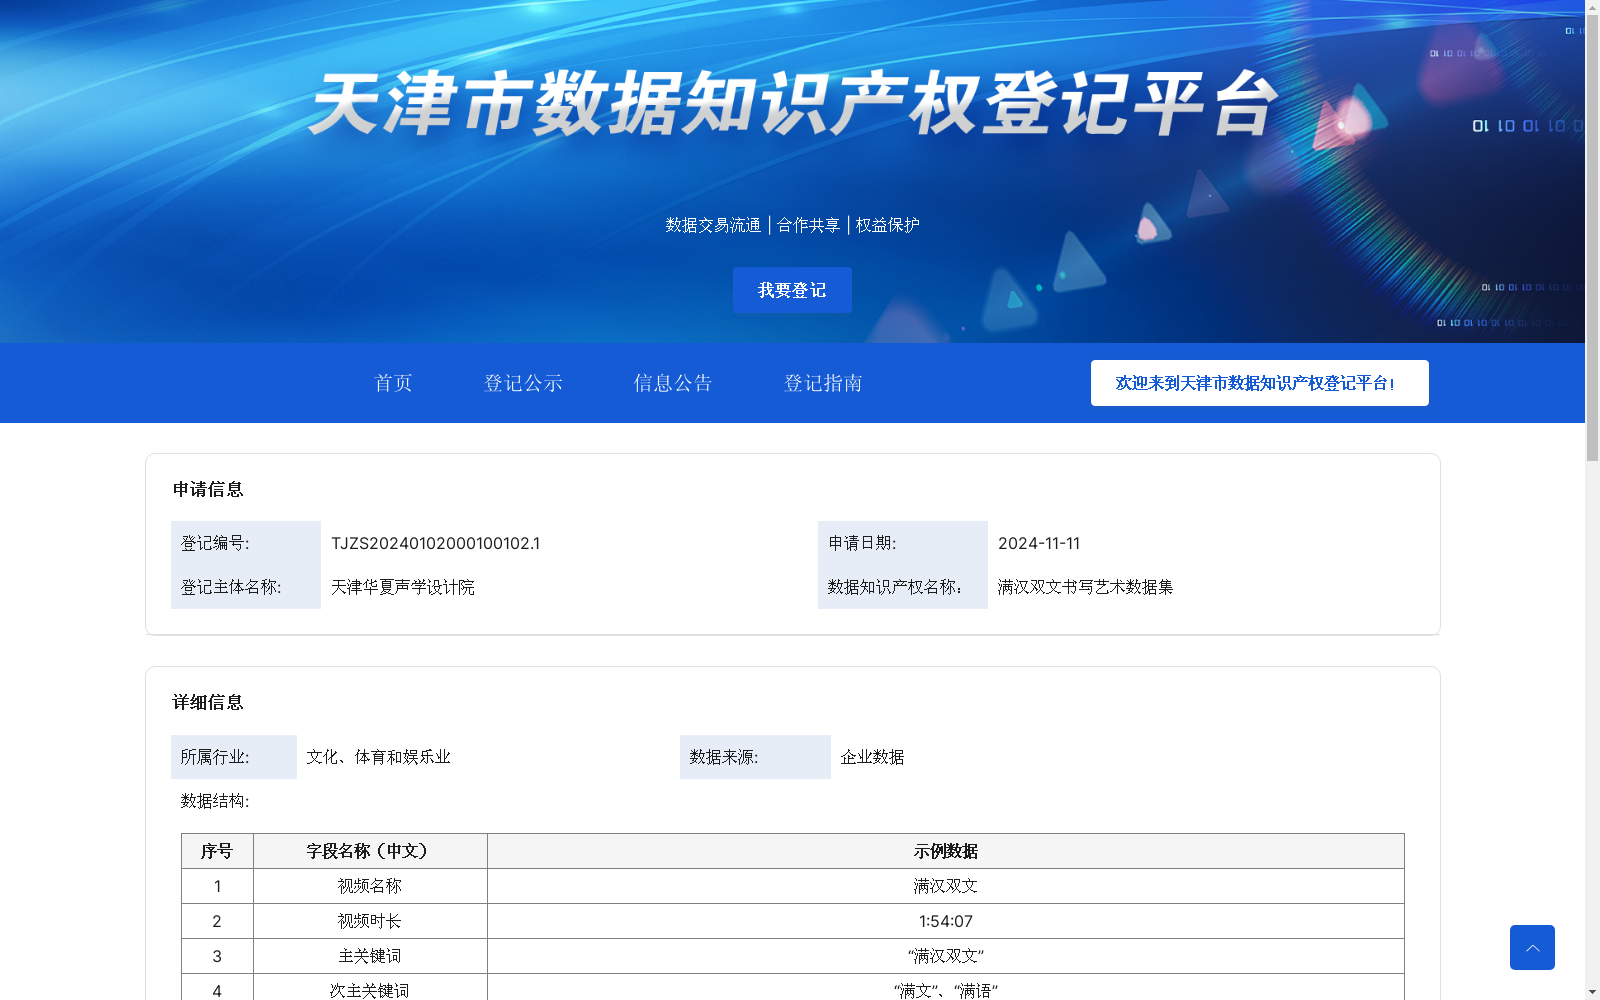The width and height of the screenshot is (1600, 1000).
Task: Open the 登记公示 nav item
Action: pos(523,383)
